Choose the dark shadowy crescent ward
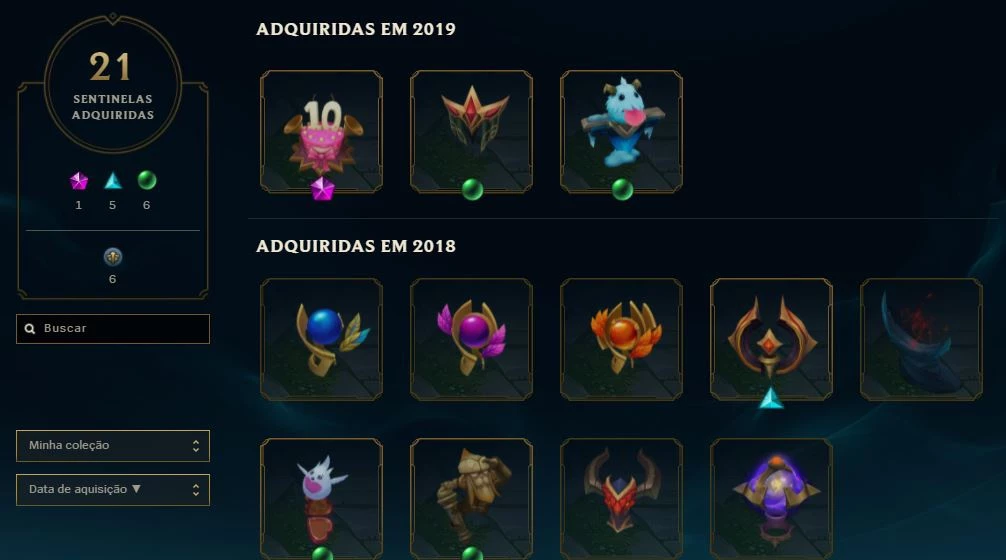Viewport: 1006px width, 560px height. 922,339
